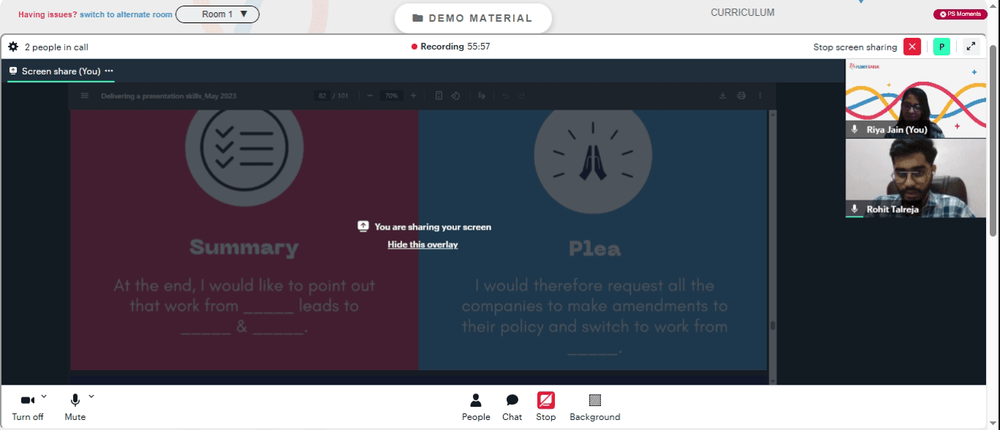Turn off the camera
The height and width of the screenshot is (430, 1000).
click(27, 407)
